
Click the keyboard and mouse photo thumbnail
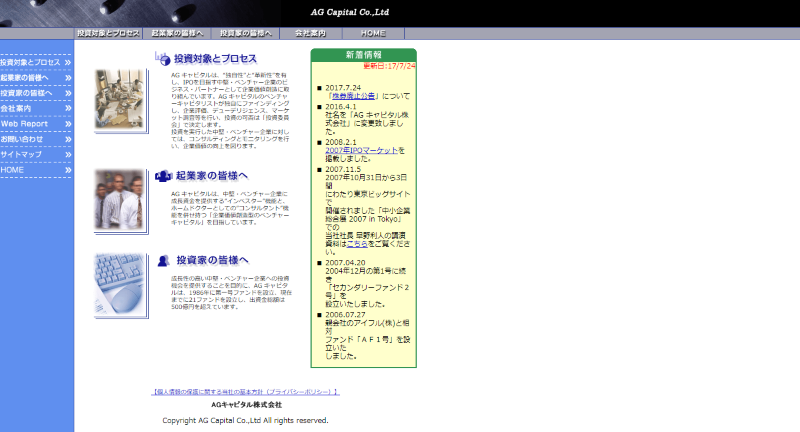tap(121, 286)
